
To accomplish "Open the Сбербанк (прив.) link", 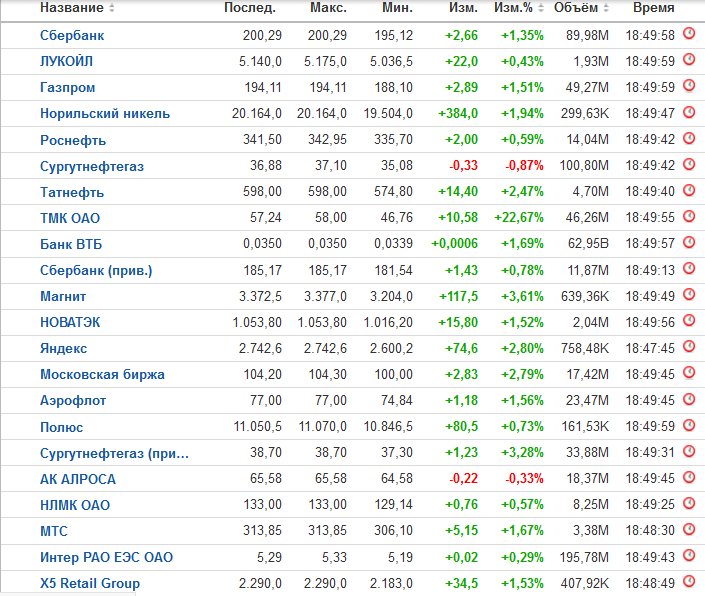I will tap(96, 270).
